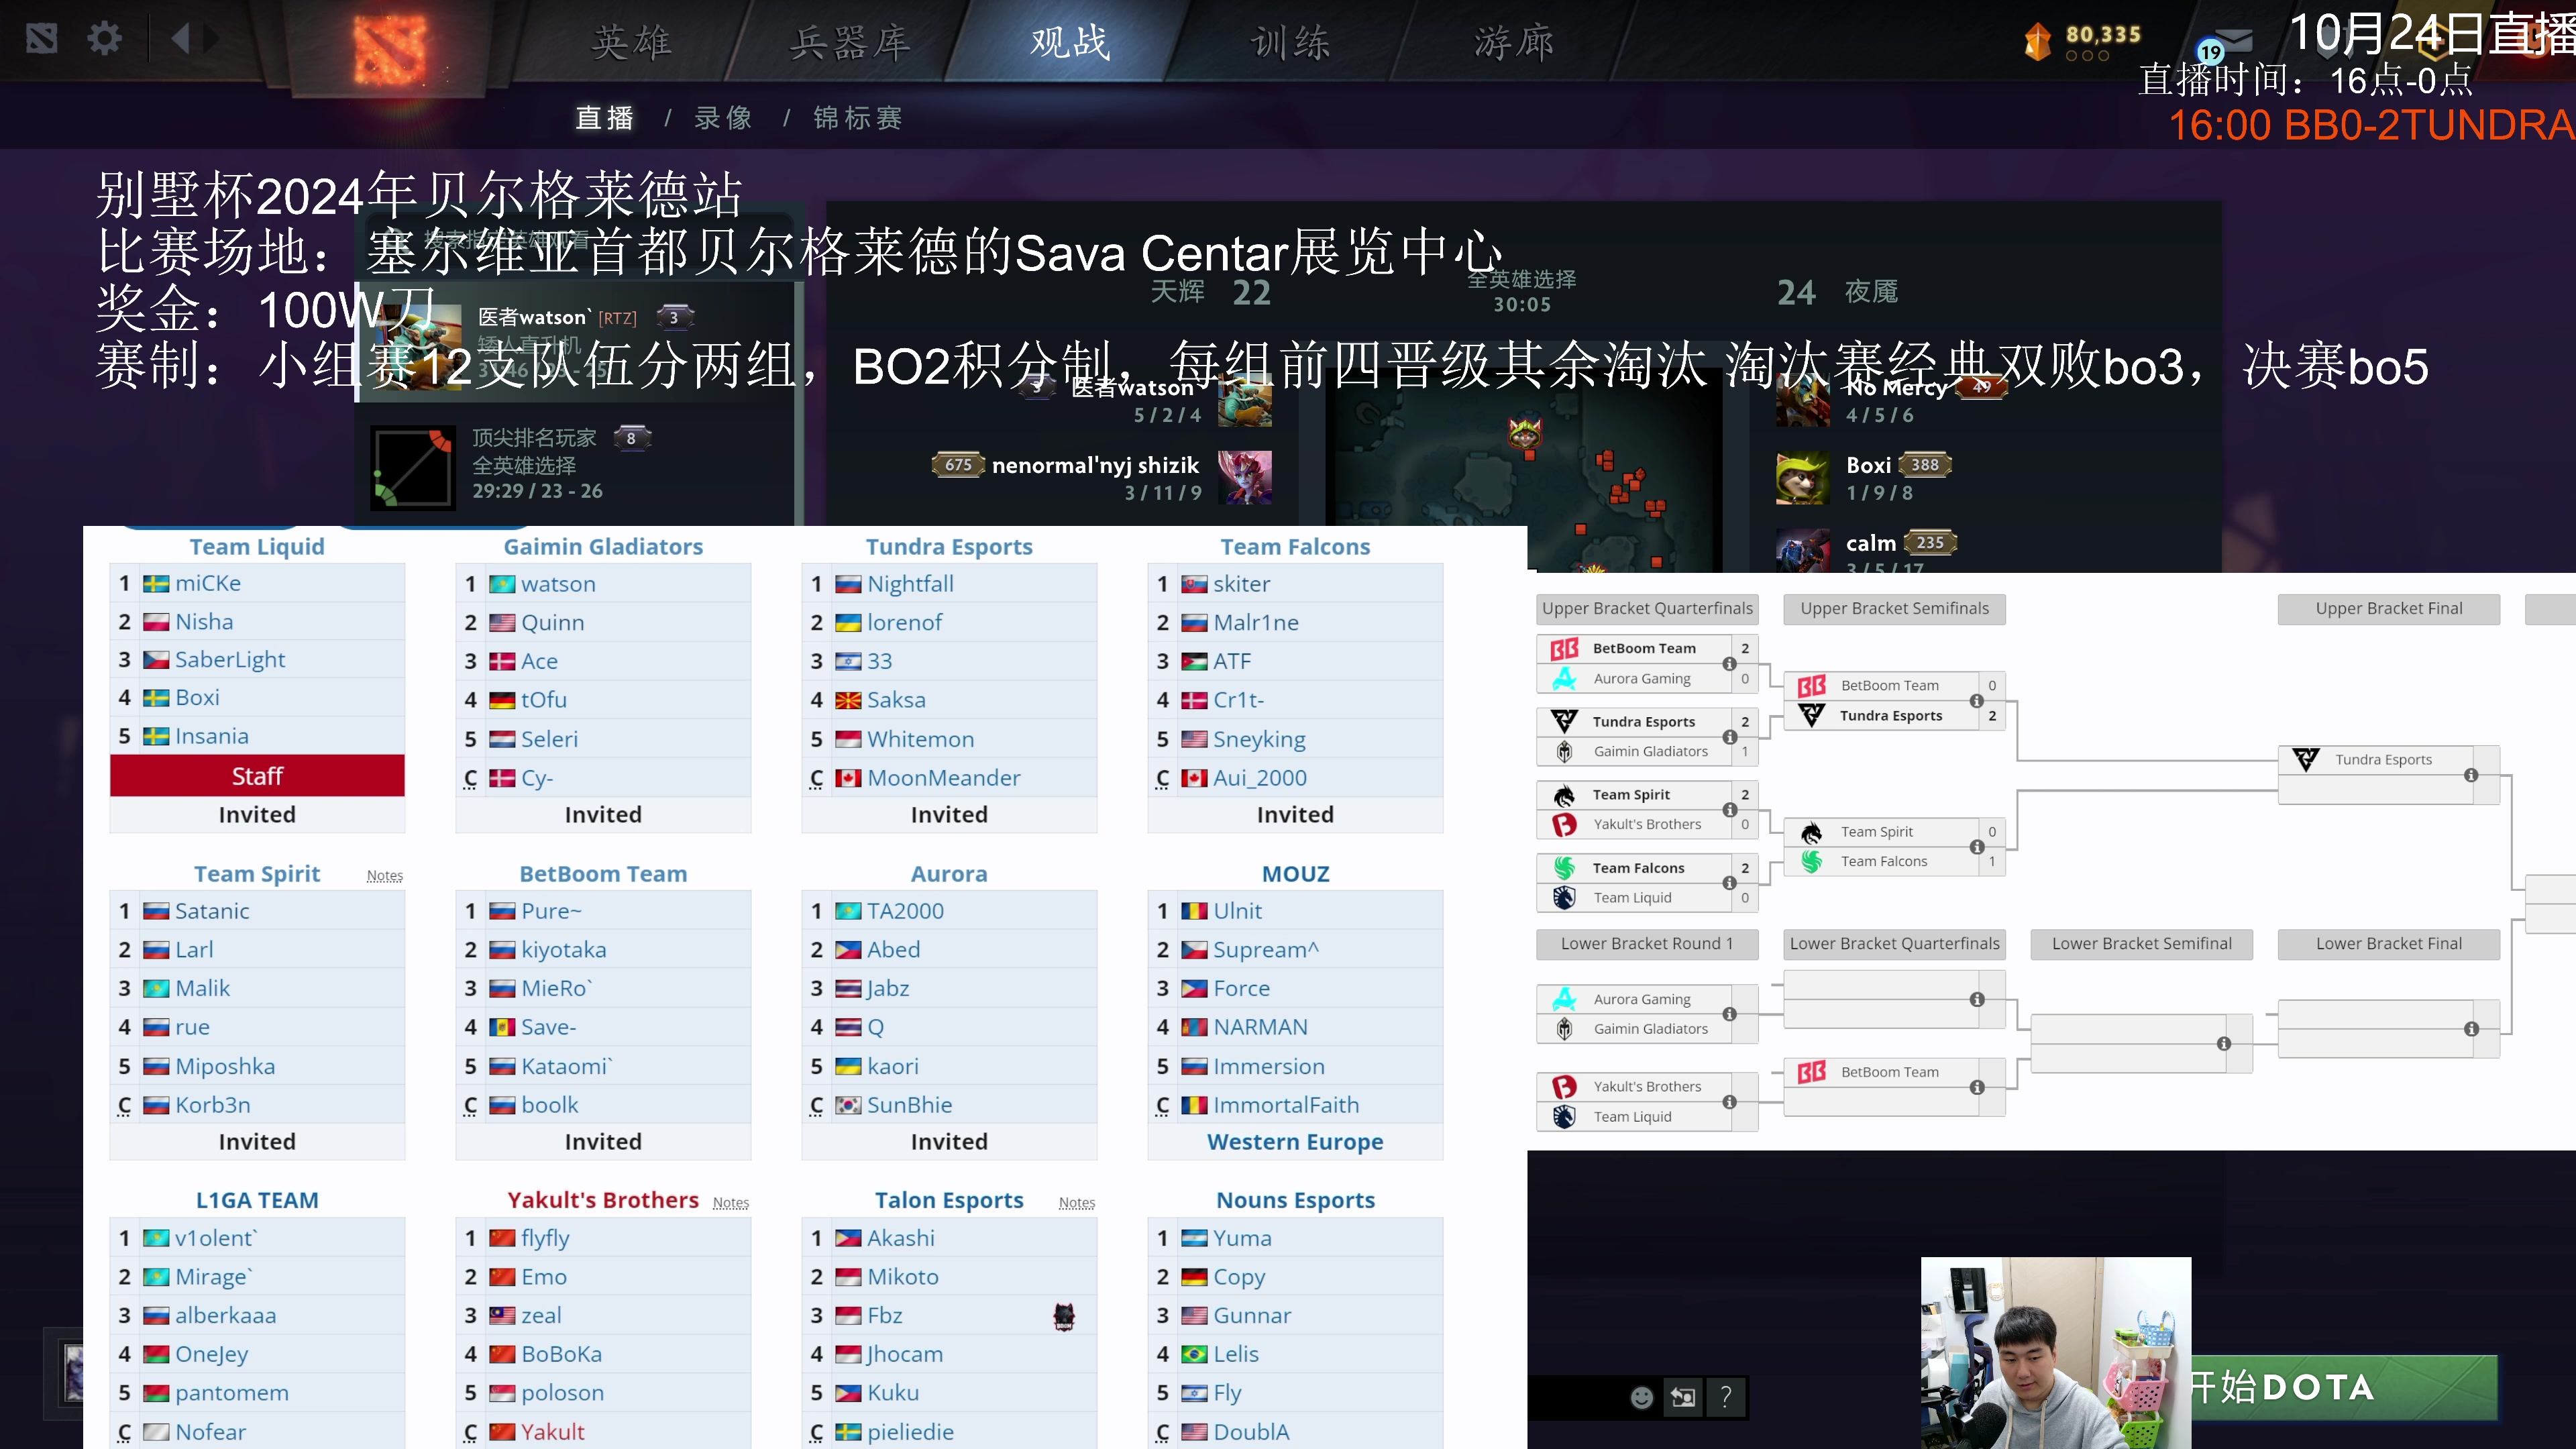Screen dimensions: 2576x1449
Task: Open the 游廊 Arcade tab
Action: tap(1514, 42)
